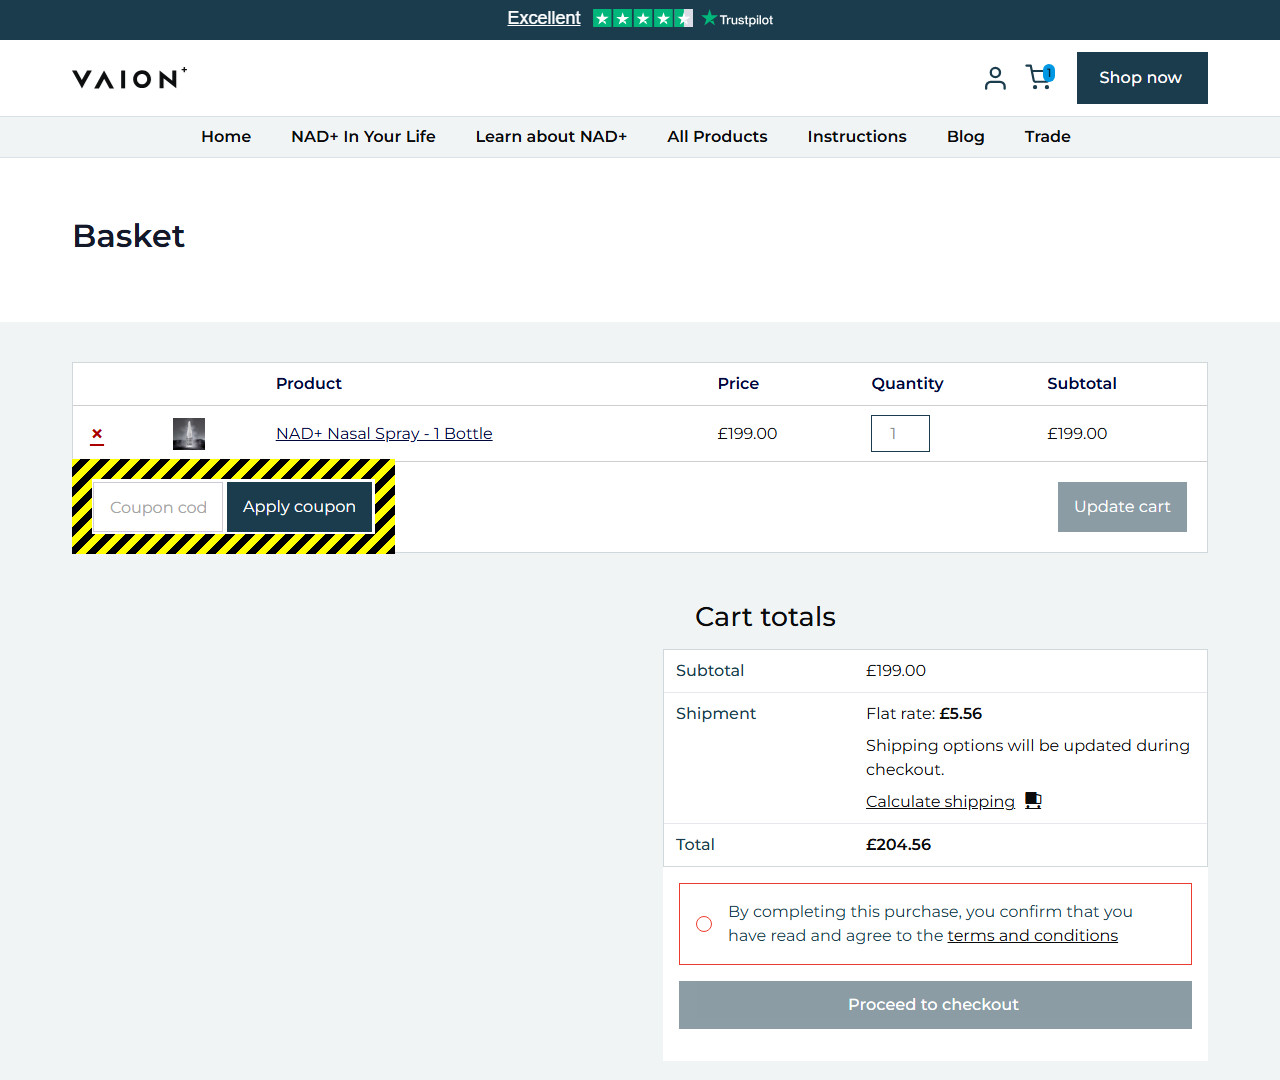Open the Trade menu item
Viewport: 1280px width, 1080px height.
[1047, 137]
